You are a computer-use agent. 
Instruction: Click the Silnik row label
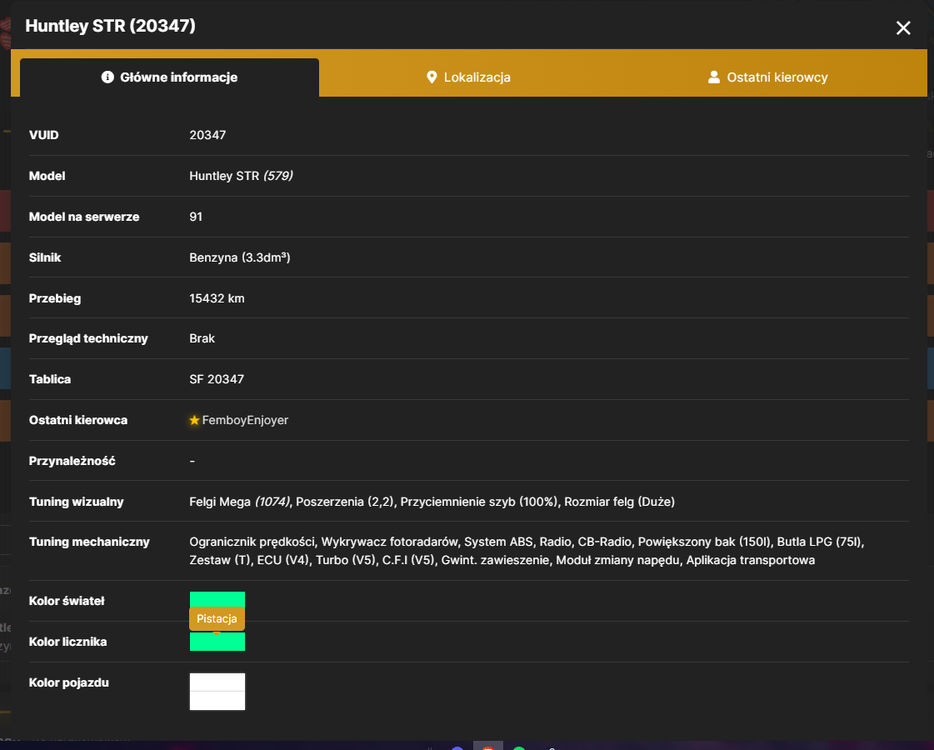click(x=45, y=257)
